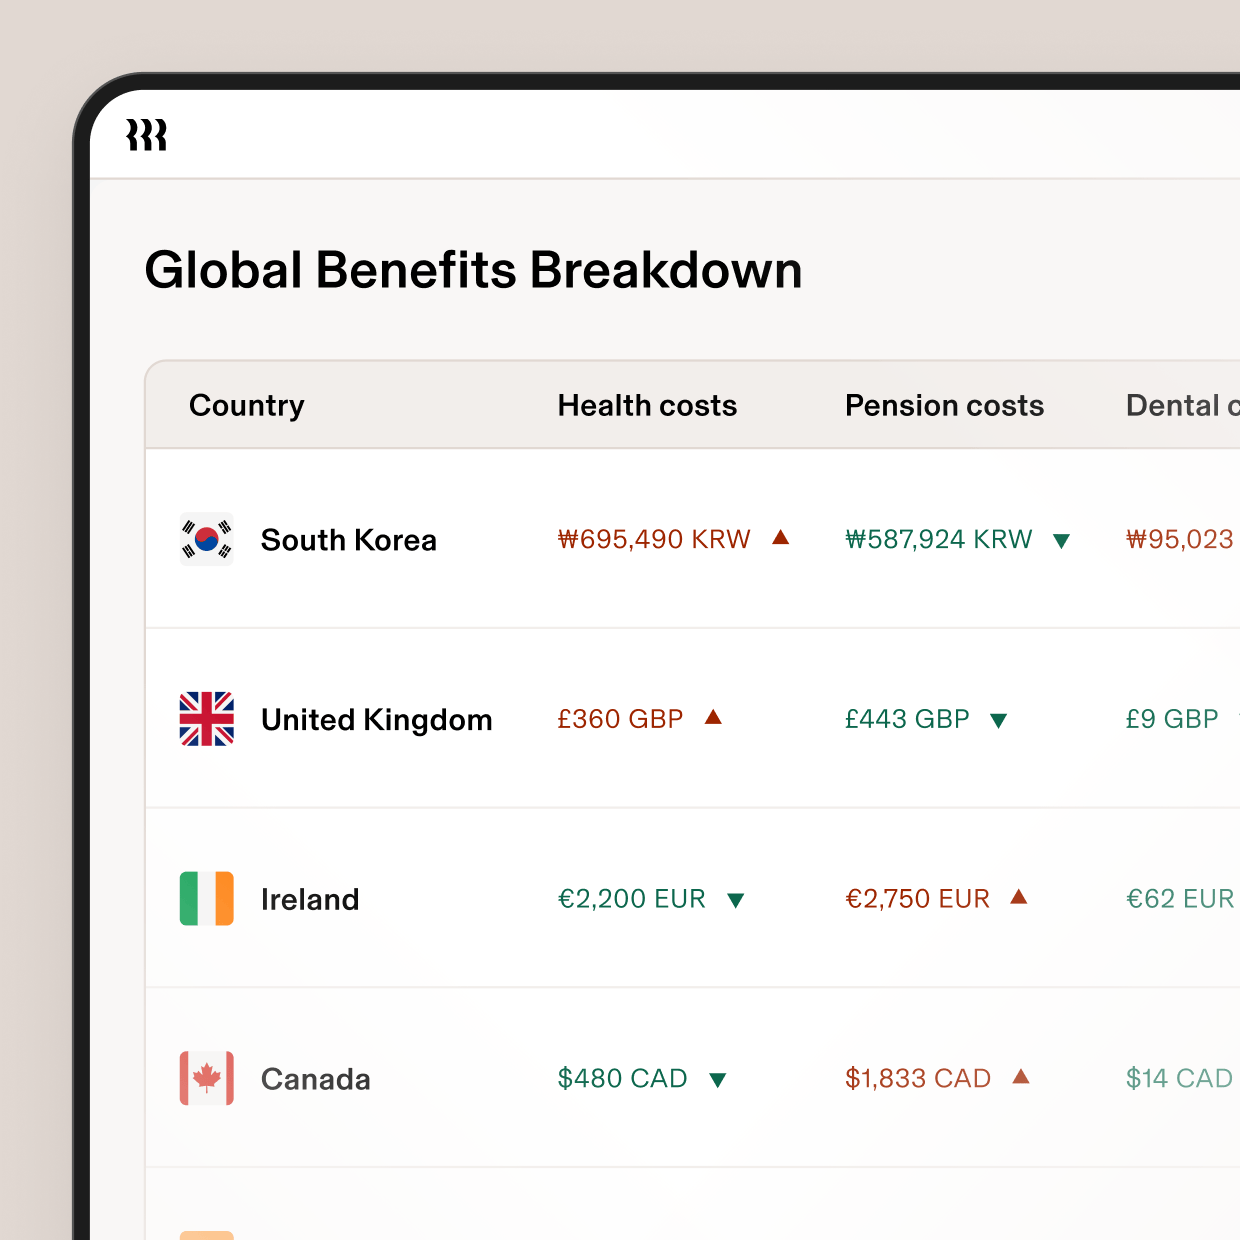The width and height of the screenshot is (1240, 1240).
Task: Click the Health costs column header
Action: 647,406
